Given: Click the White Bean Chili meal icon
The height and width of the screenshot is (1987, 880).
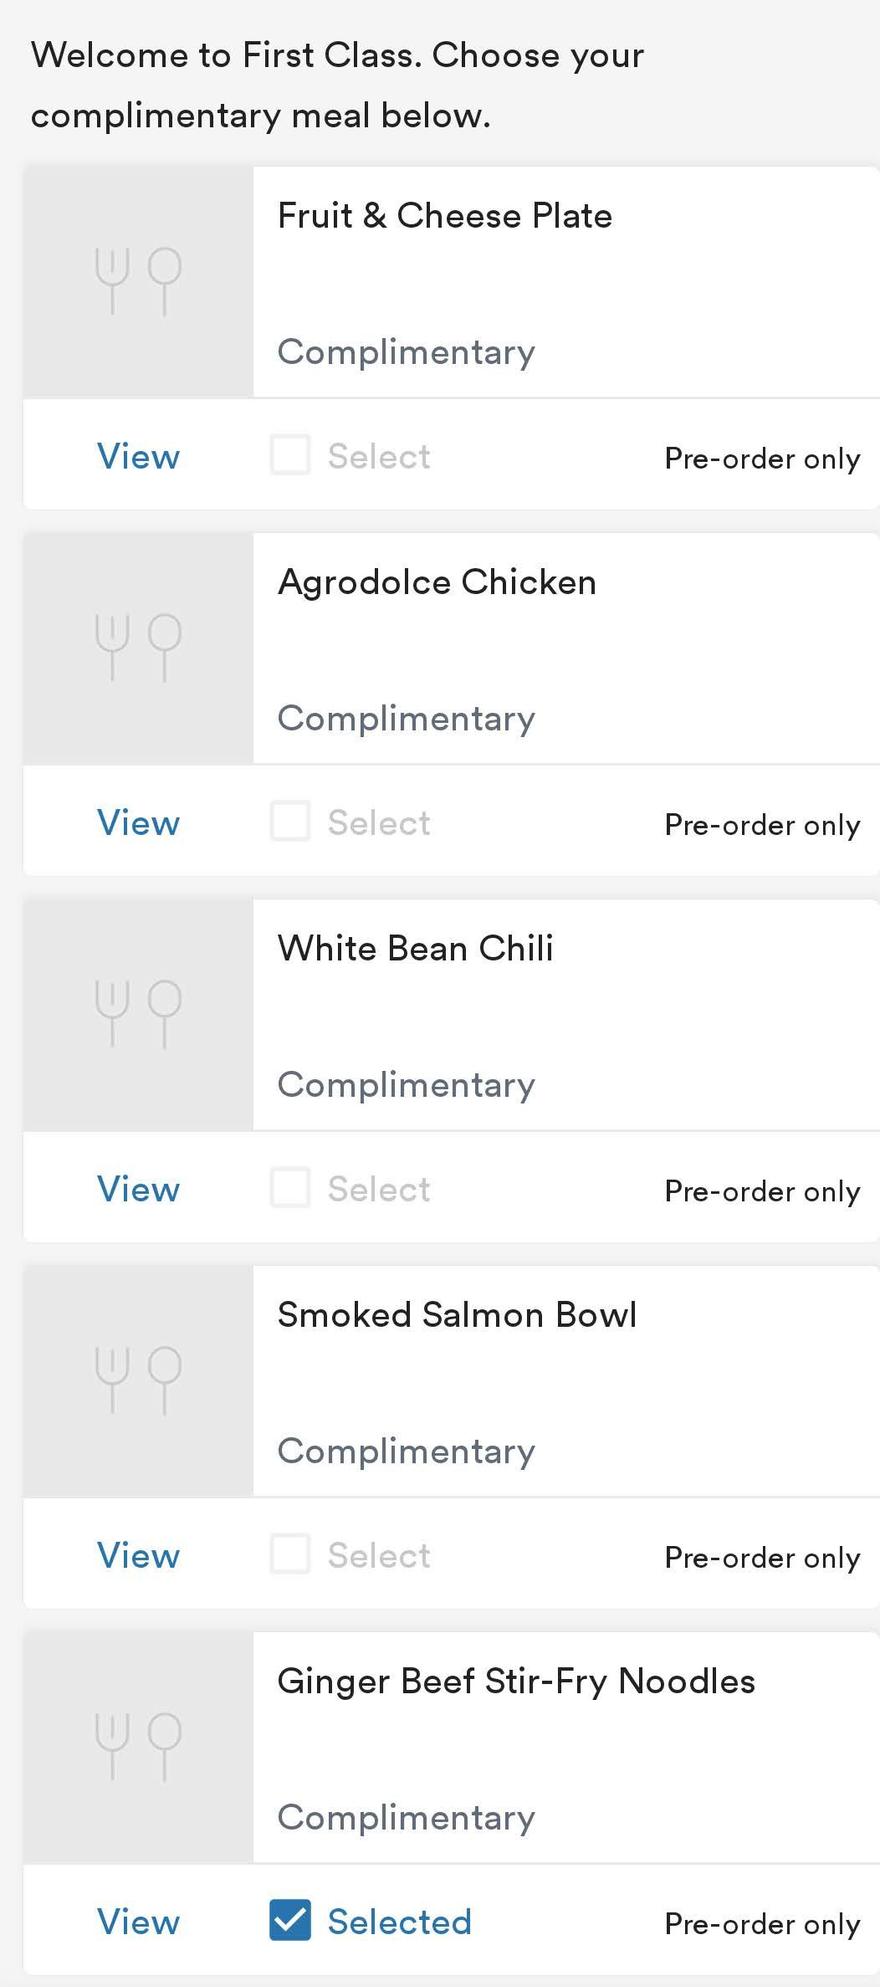Looking at the screenshot, I should [x=138, y=1014].
